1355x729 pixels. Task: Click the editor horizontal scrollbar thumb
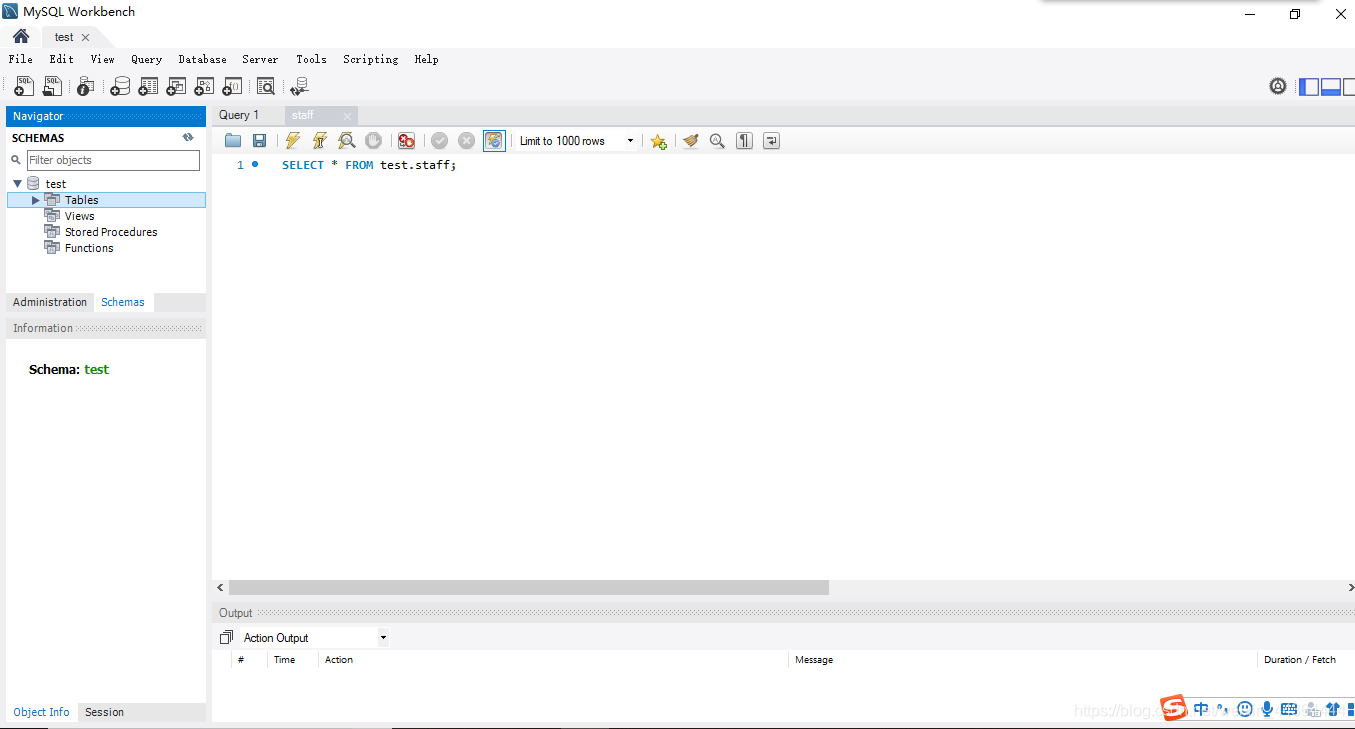(x=529, y=587)
